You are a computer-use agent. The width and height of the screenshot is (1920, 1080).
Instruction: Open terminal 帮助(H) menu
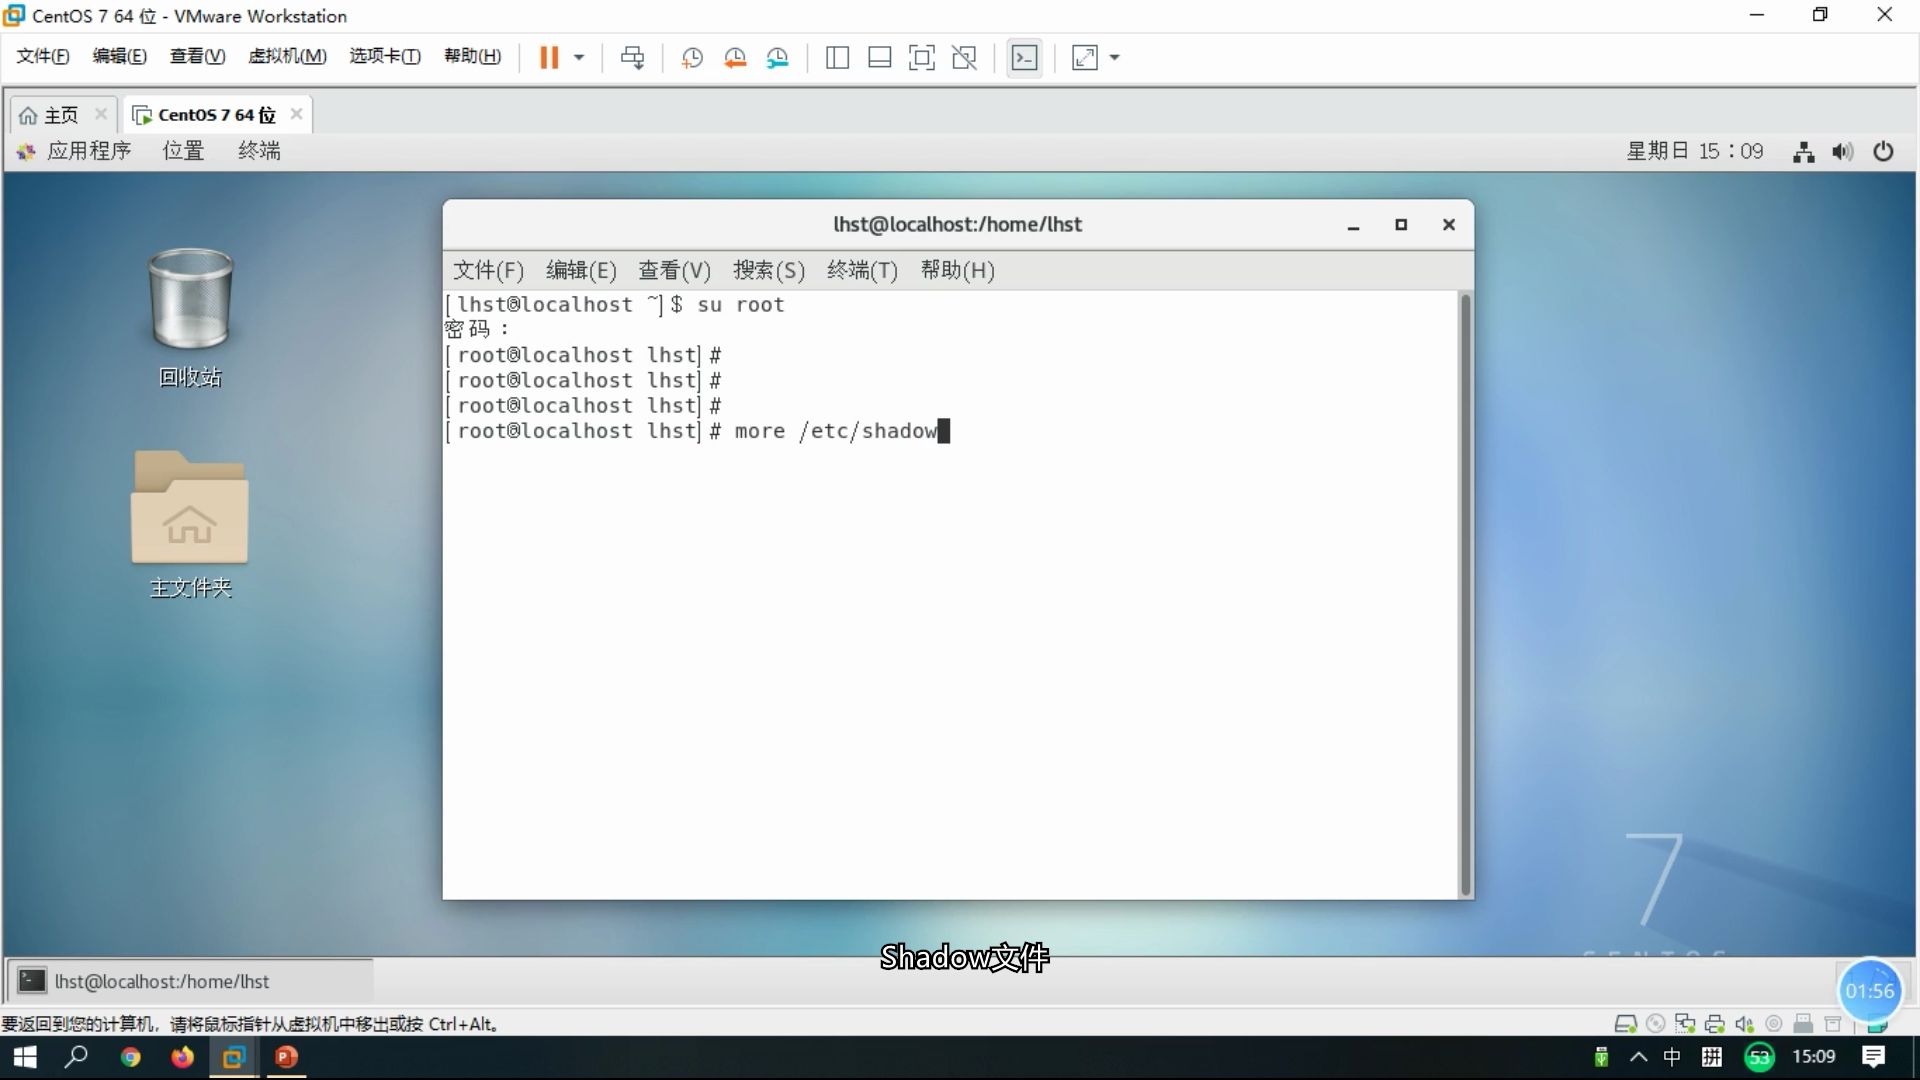point(957,270)
